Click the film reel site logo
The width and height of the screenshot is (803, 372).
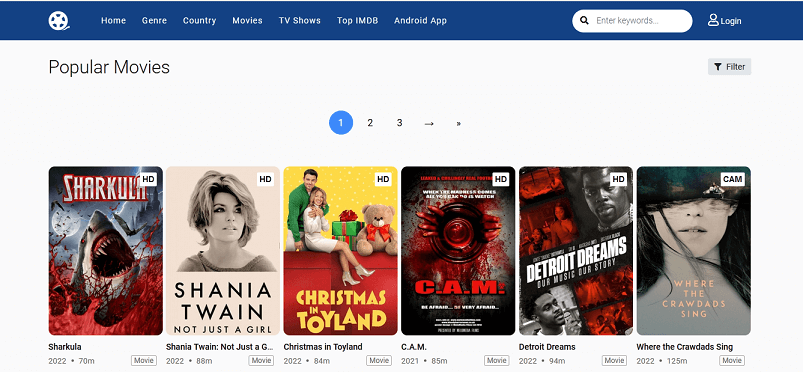[x=59, y=20]
